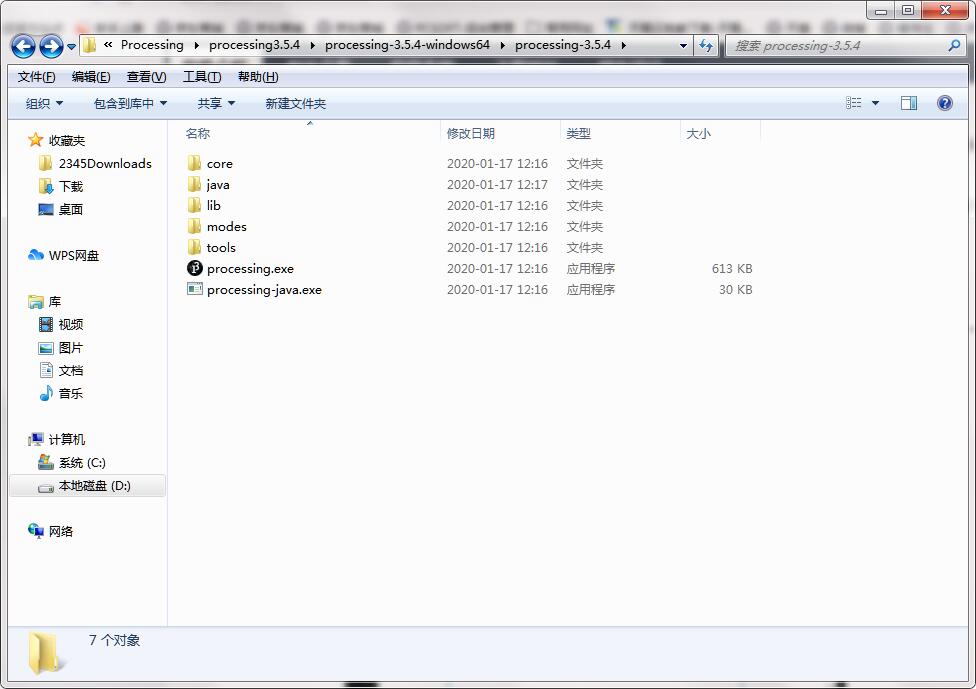
Task: Open drive 系统 (C:)
Action: point(72,462)
